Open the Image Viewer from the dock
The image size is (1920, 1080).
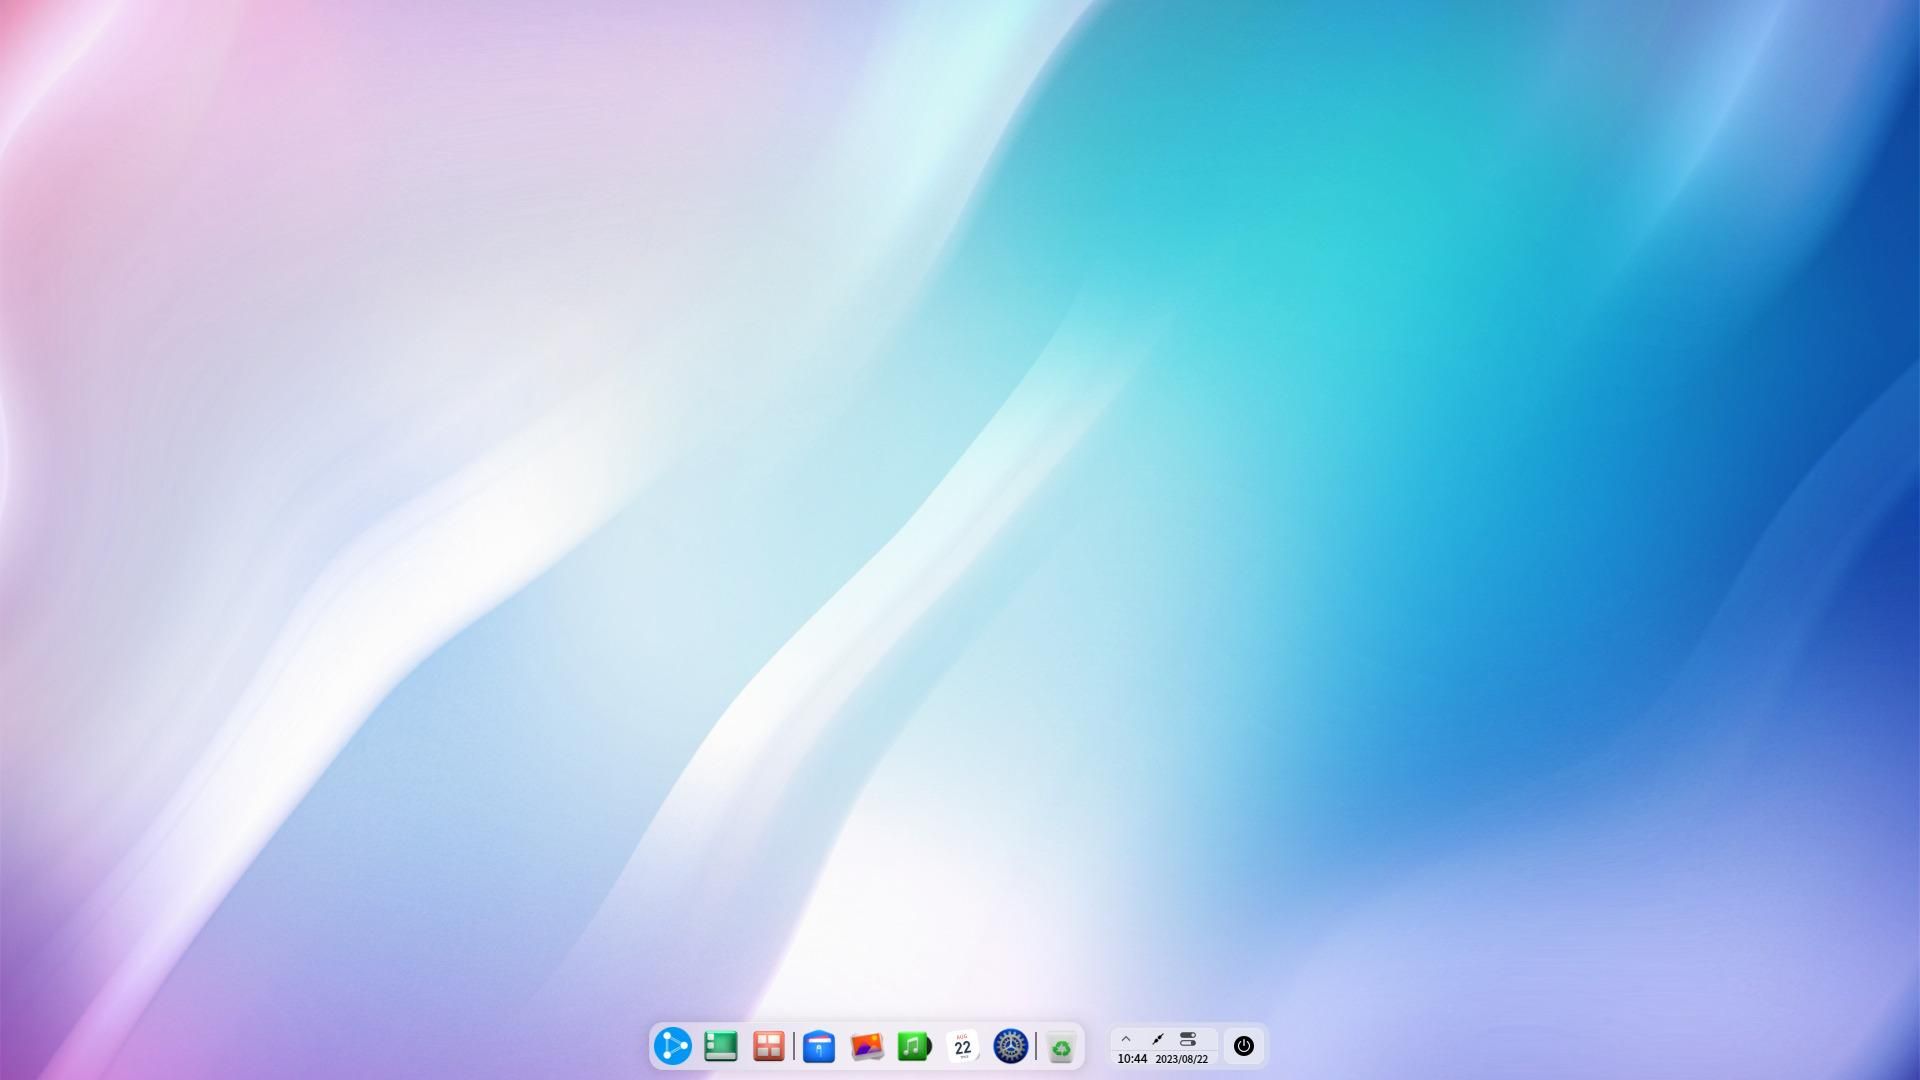(866, 1046)
